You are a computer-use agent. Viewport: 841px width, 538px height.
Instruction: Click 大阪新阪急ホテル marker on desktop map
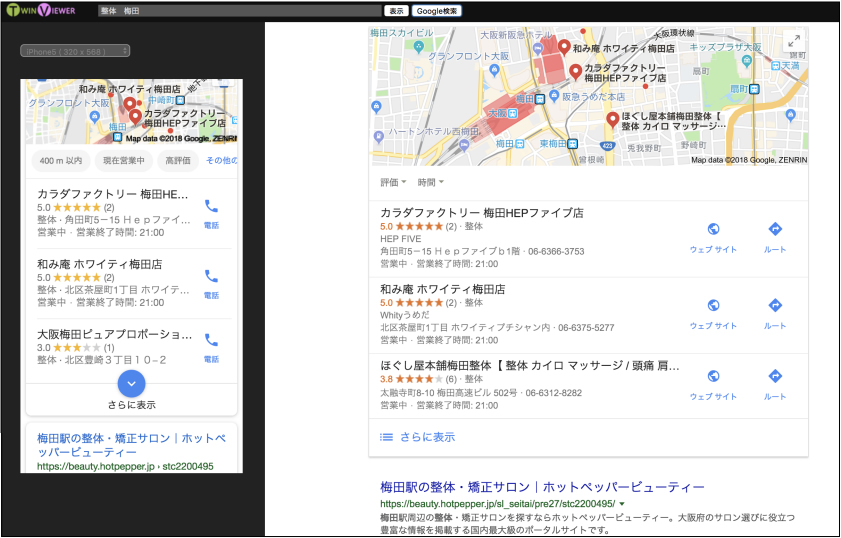pos(538,48)
